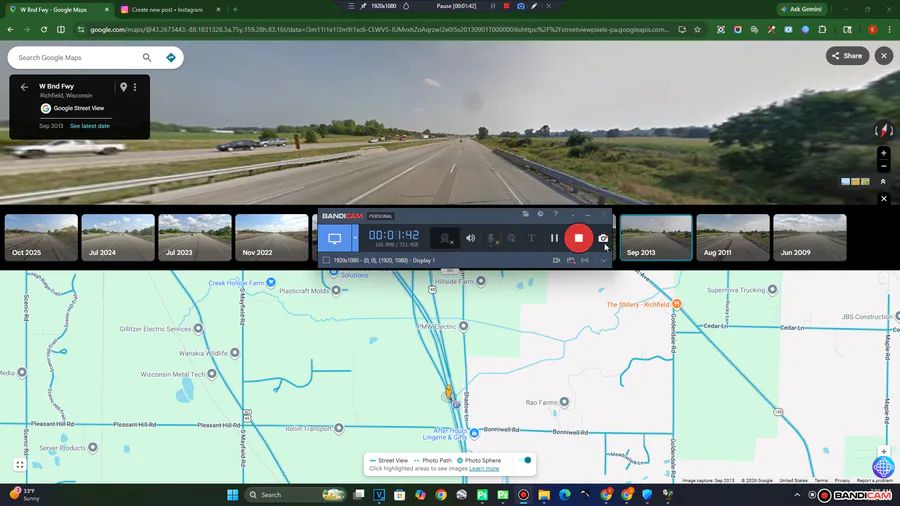Tick the Bandicam 1920x1080 display checkbox

[x=326, y=260]
